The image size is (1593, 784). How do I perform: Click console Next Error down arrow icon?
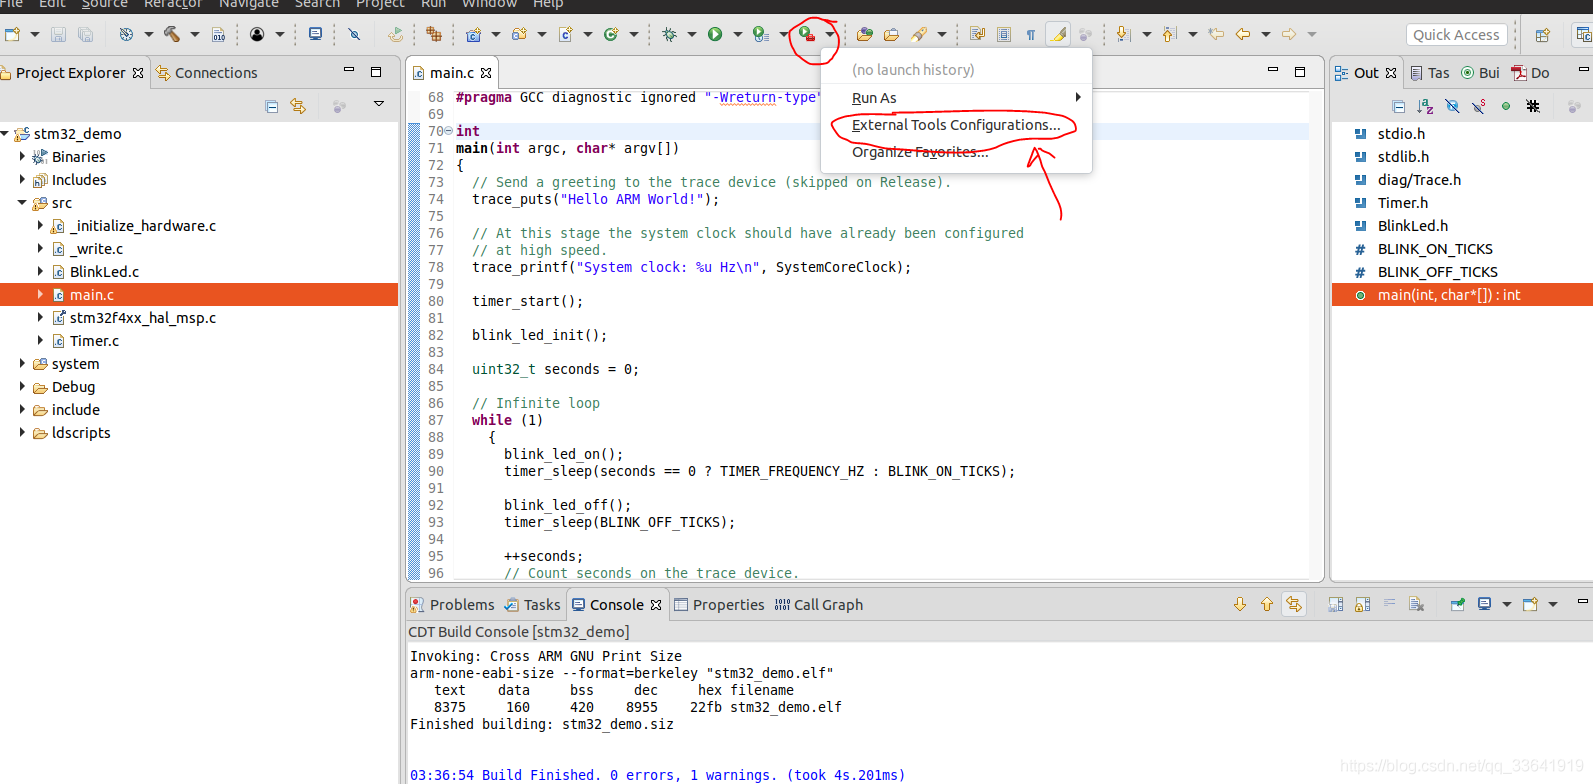coord(1240,604)
